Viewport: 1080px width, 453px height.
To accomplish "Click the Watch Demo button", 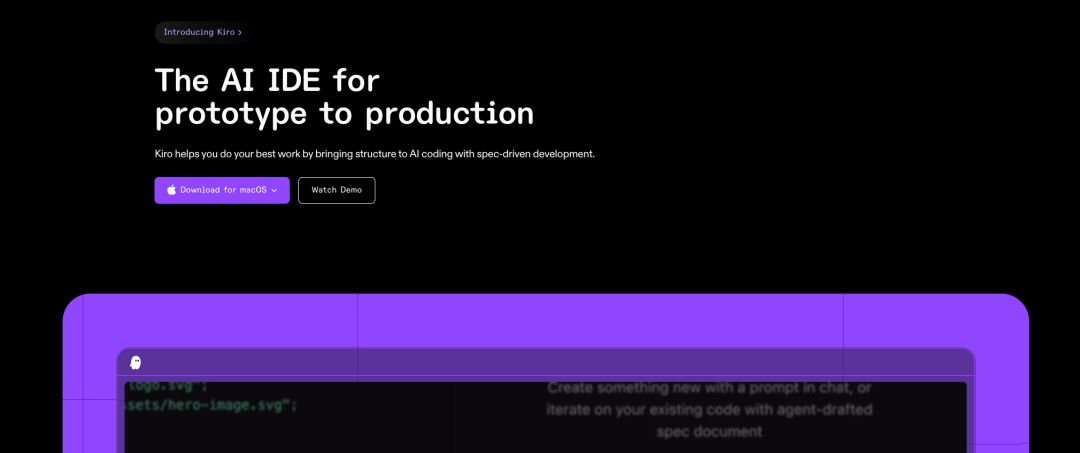I will pyautogui.click(x=337, y=190).
